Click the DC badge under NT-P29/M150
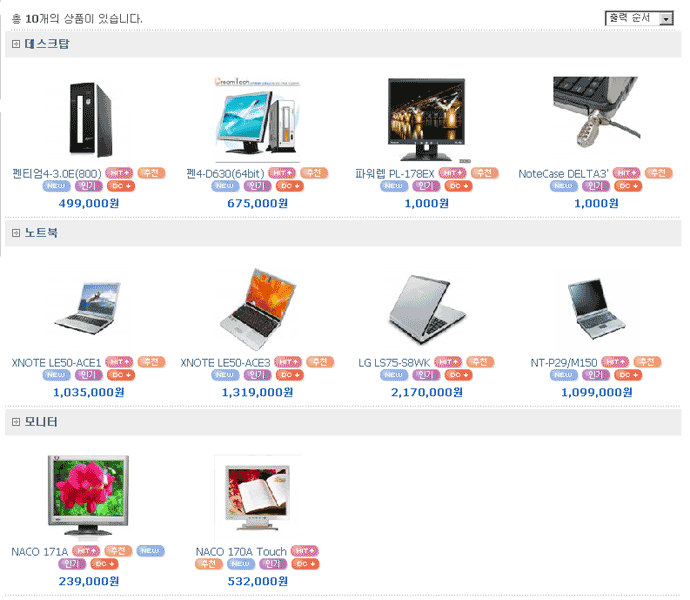 click(628, 375)
